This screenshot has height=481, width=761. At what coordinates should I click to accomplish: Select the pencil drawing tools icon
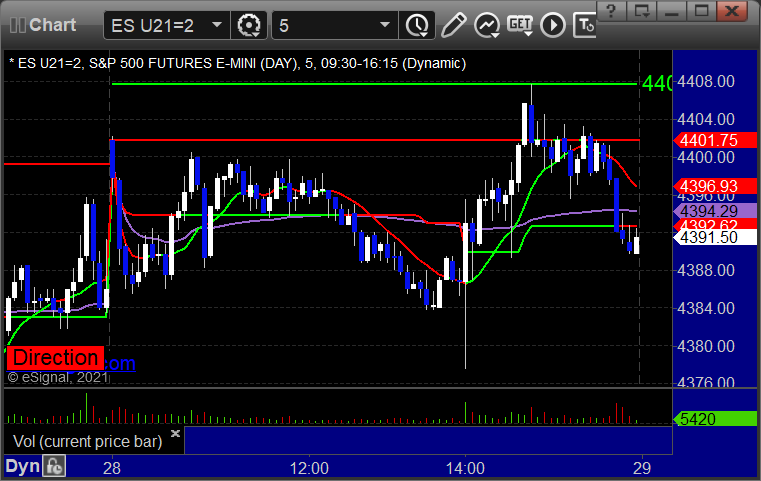pos(454,25)
